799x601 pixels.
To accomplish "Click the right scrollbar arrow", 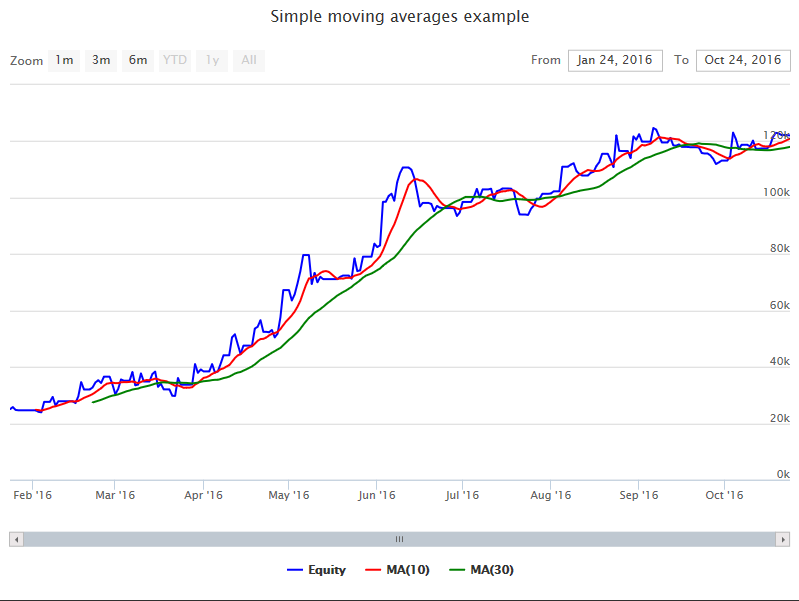I will point(783,539).
